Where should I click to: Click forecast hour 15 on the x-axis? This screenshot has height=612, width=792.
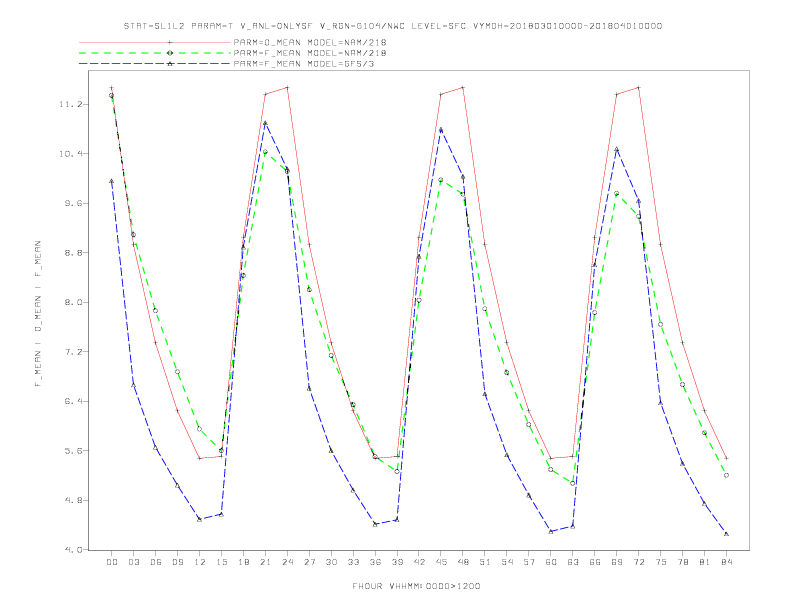[221, 562]
